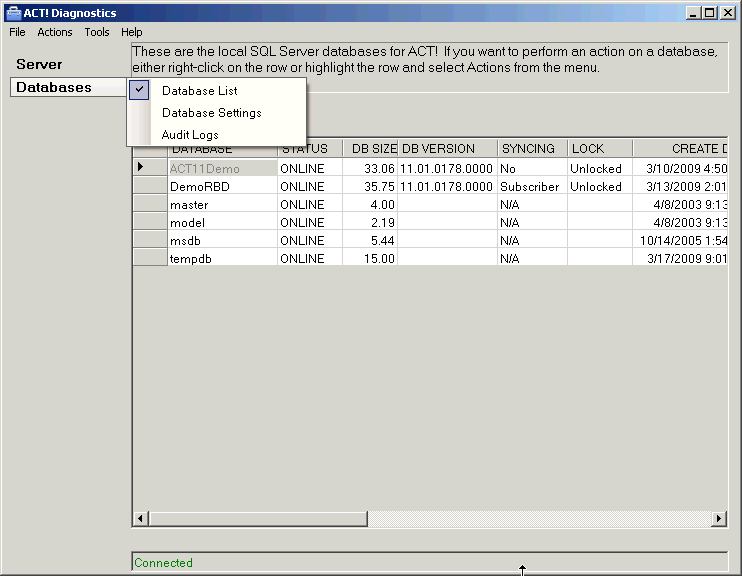742x576 pixels.
Task: Select the Databases sidebar section
Action: [54, 87]
